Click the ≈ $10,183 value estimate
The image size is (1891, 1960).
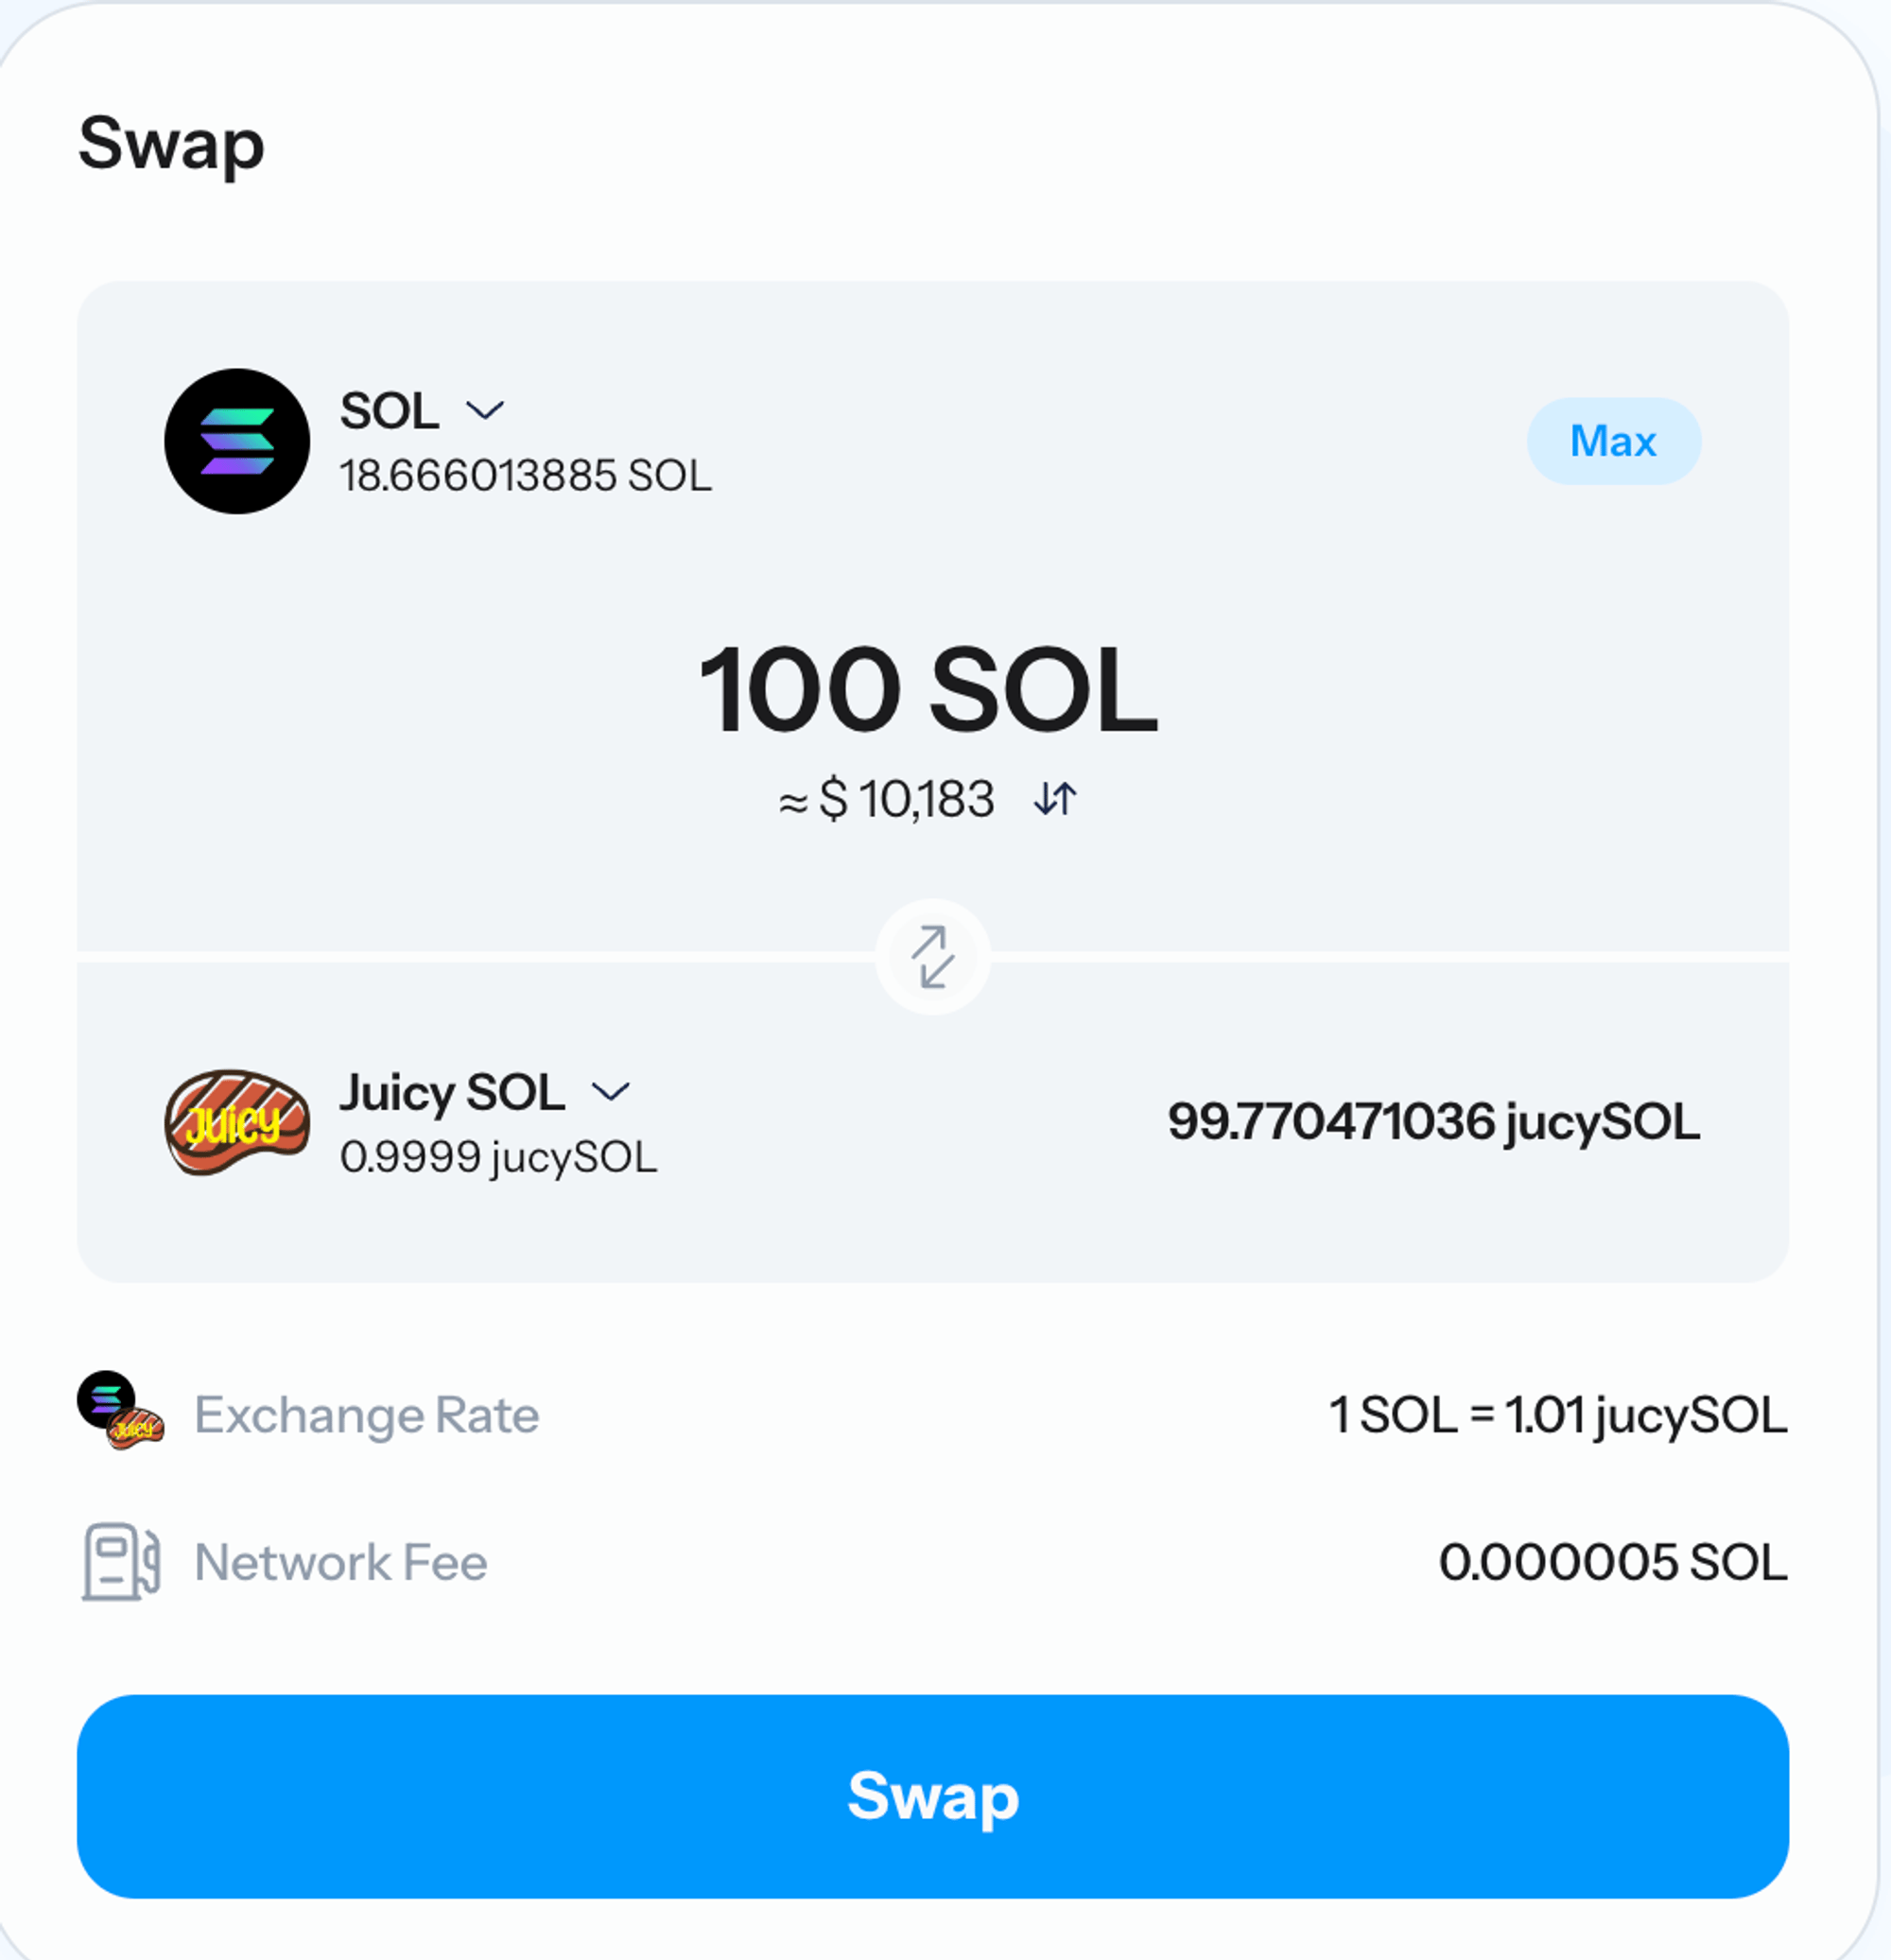(887, 800)
